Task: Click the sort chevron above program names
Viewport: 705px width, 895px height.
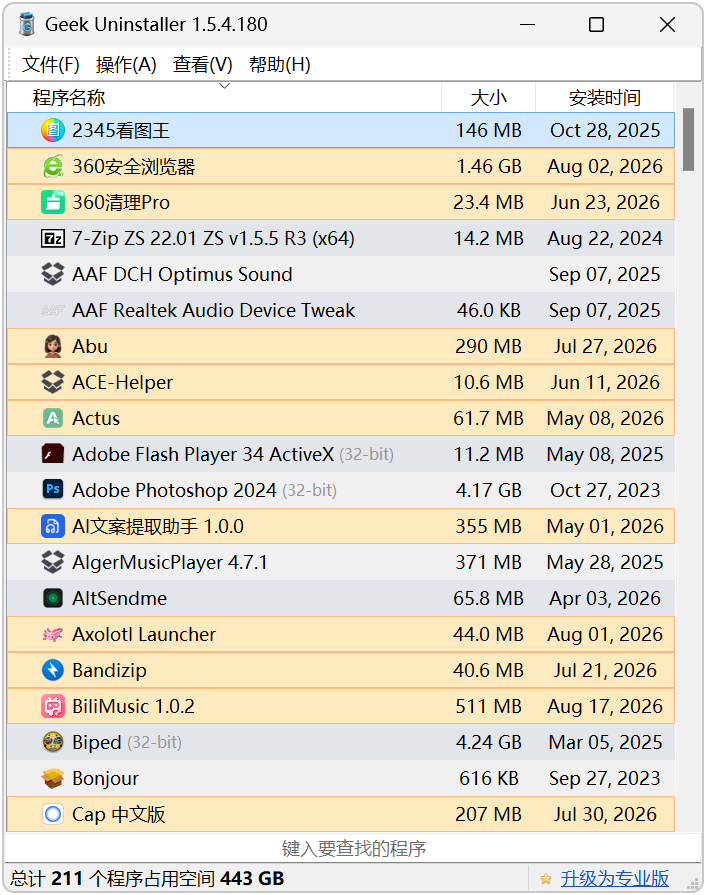Action: [224, 86]
